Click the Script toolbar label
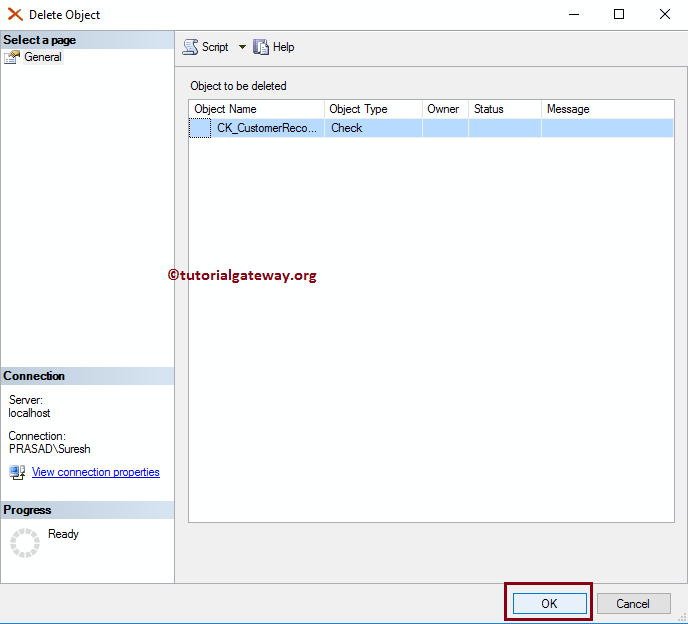 point(215,47)
